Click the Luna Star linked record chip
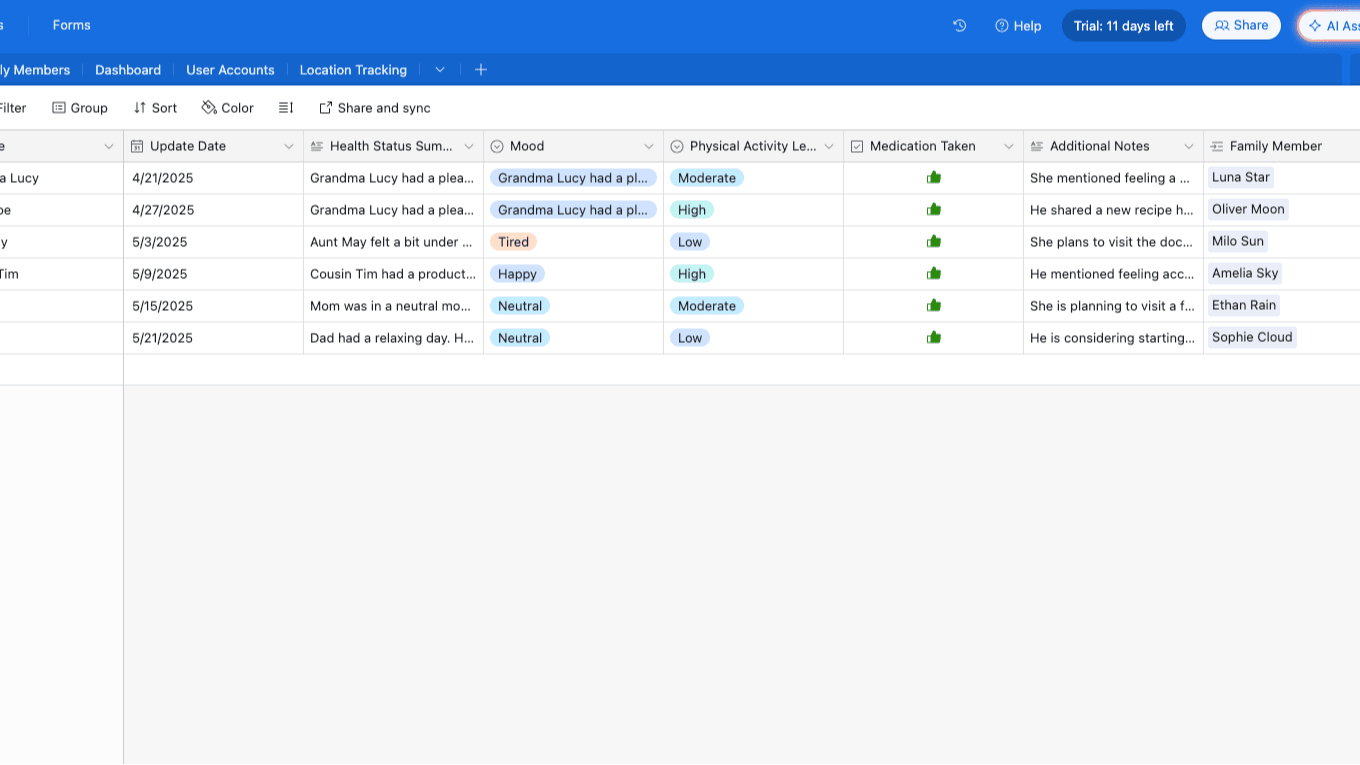The width and height of the screenshot is (1360, 765). 1241,177
